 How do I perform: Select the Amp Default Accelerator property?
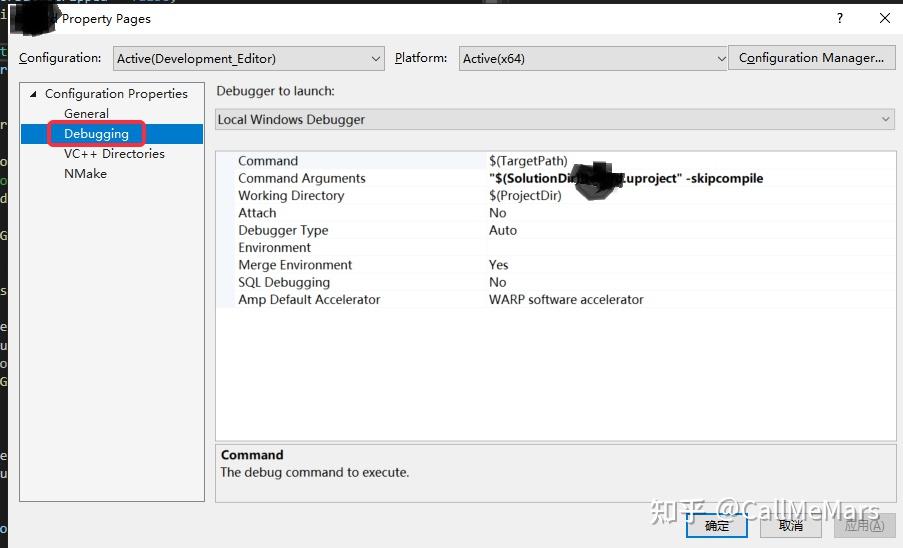coord(309,299)
